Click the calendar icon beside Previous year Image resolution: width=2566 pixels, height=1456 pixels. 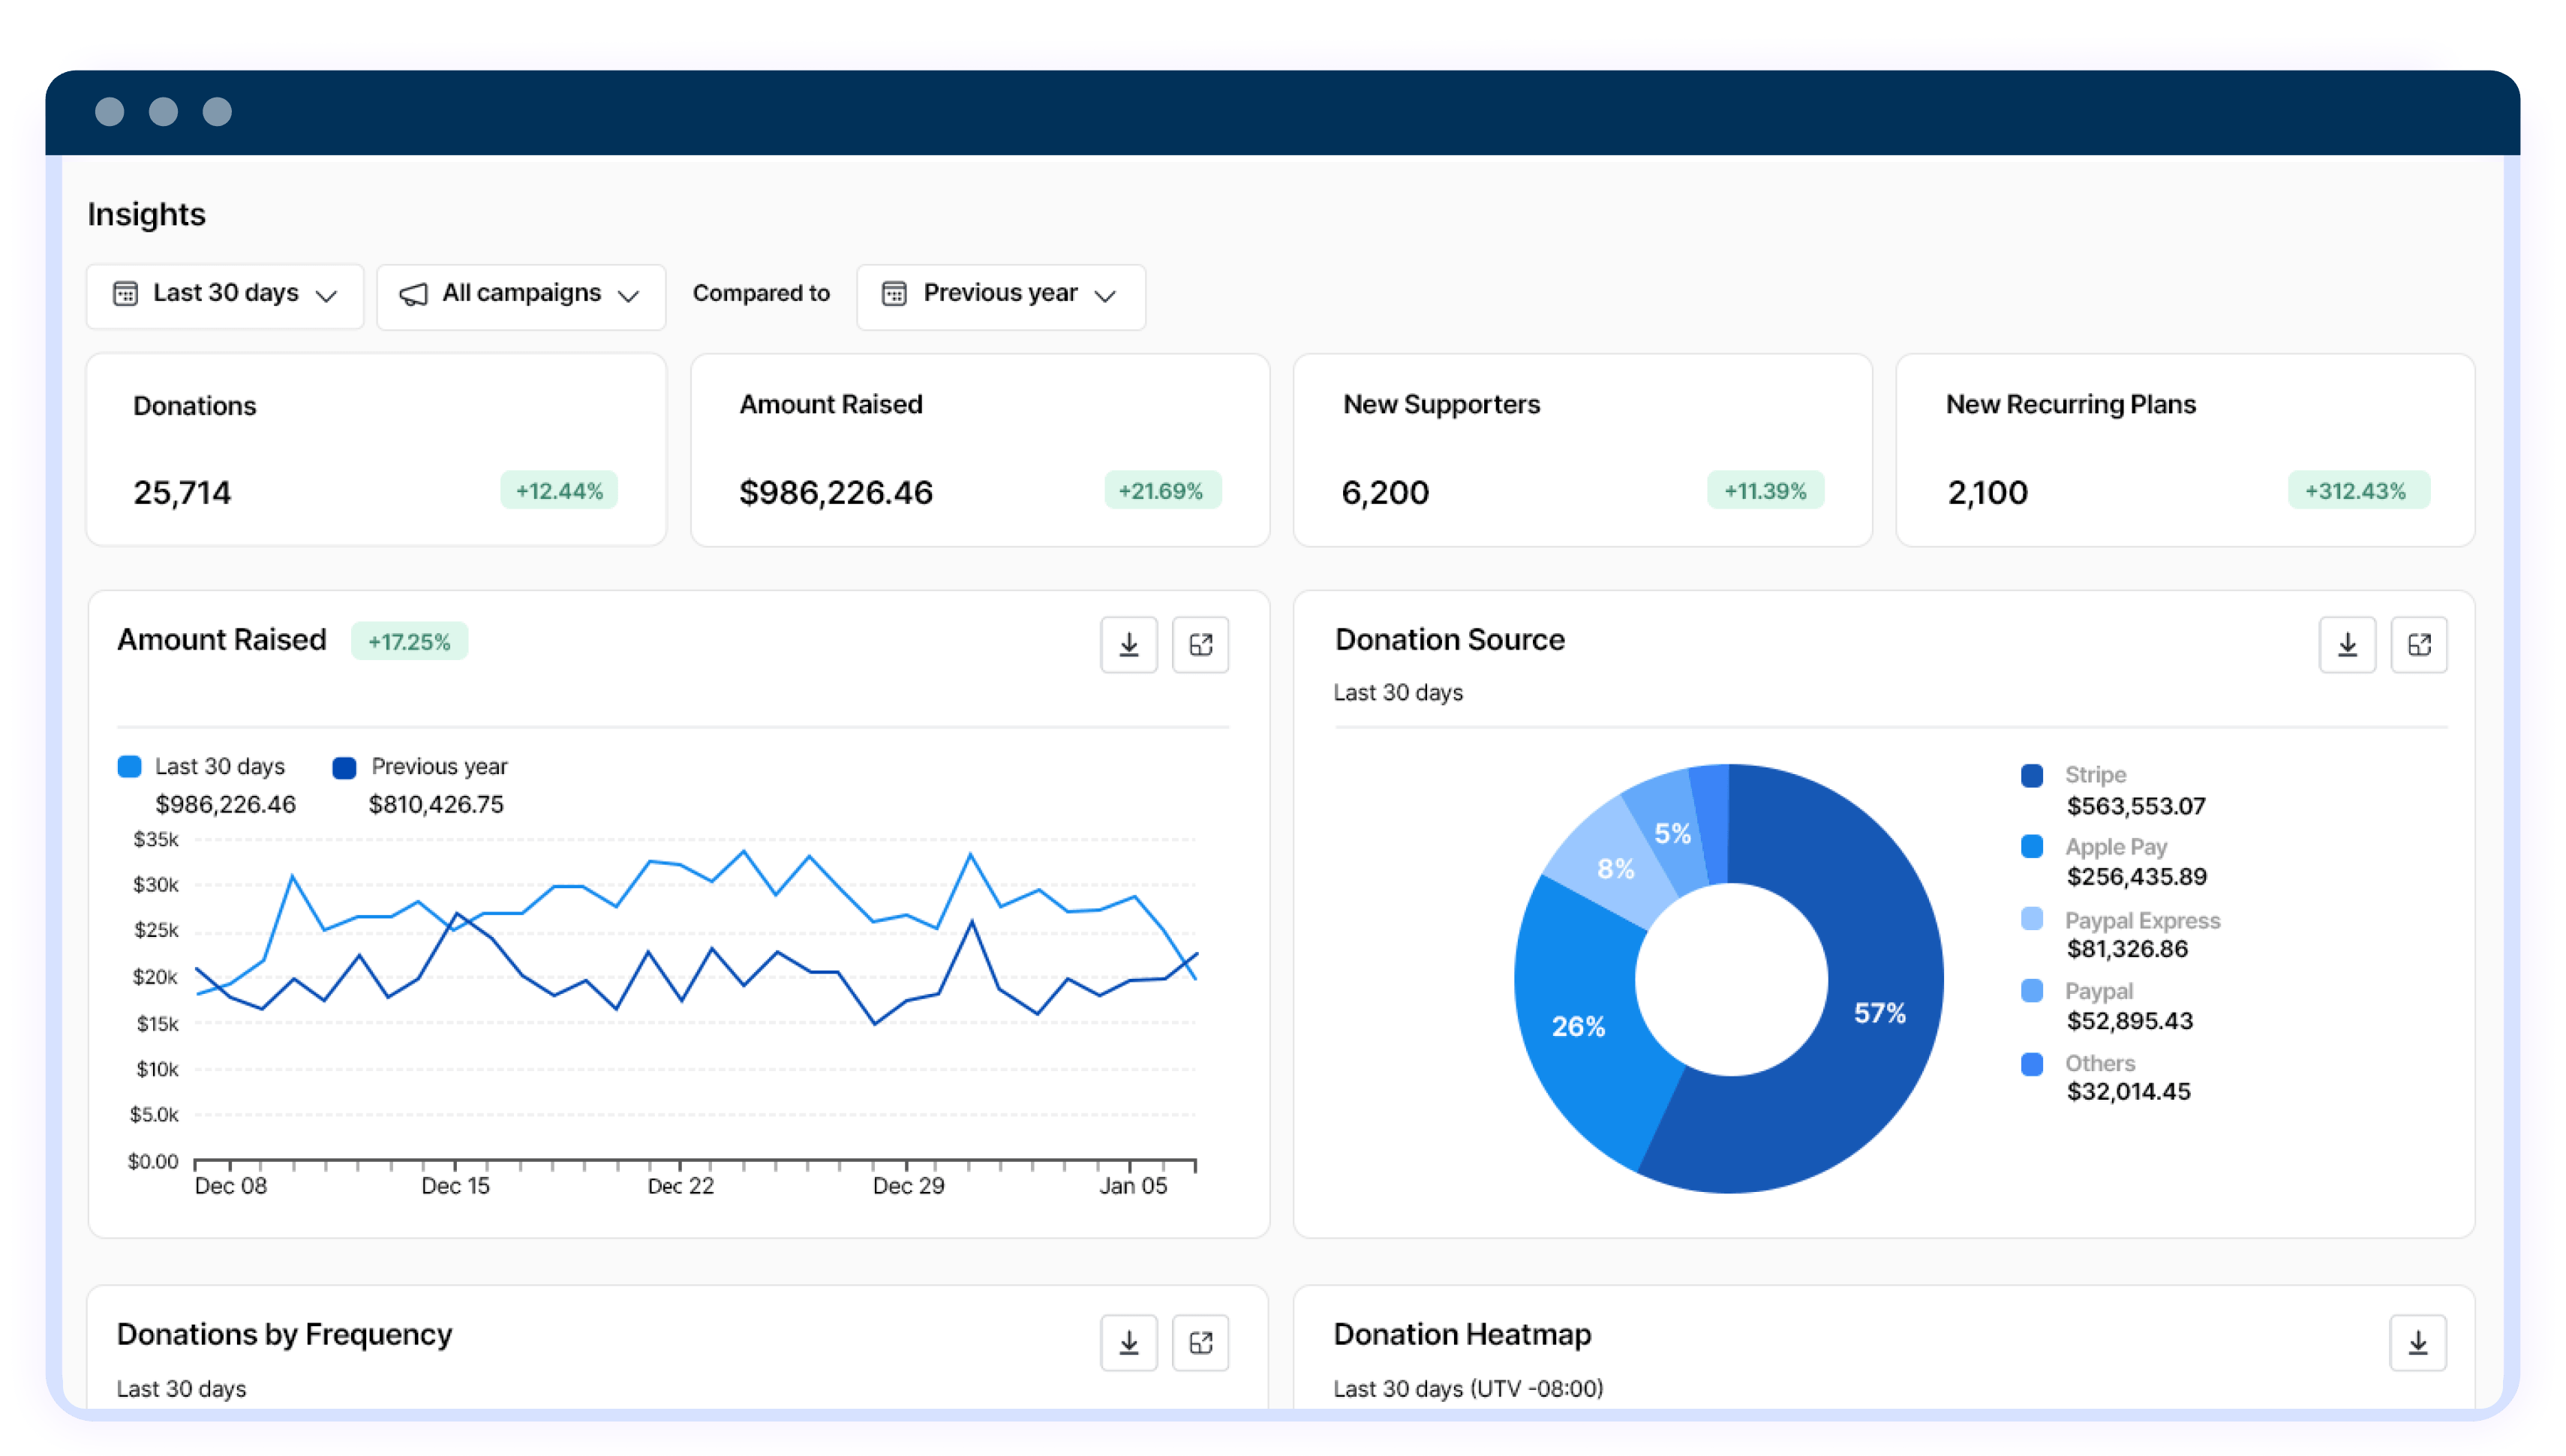(x=893, y=294)
